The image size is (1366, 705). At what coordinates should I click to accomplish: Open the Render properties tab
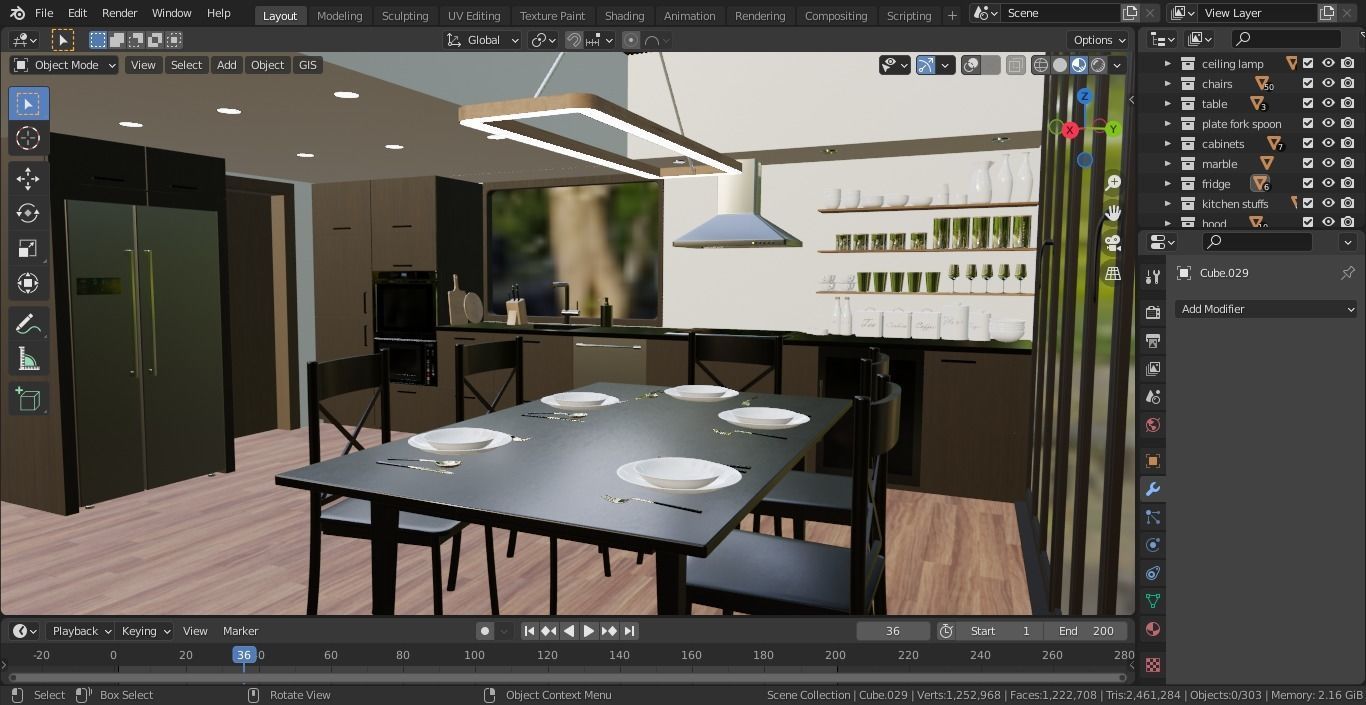pos(1153,313)
